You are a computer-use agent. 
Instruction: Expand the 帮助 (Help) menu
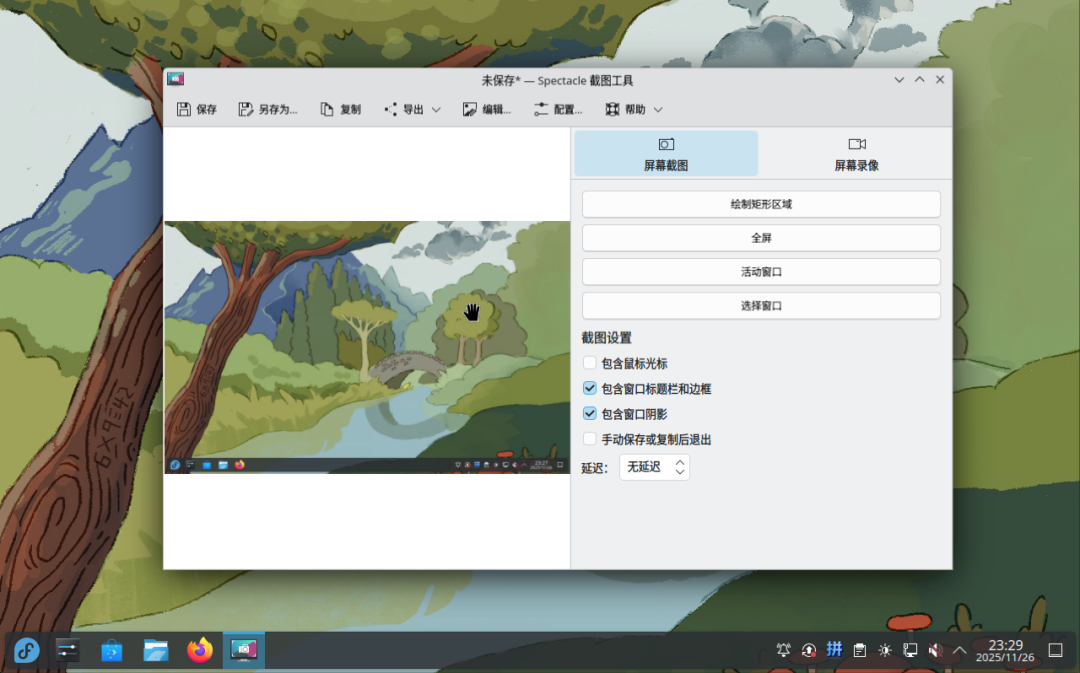click(634, 110)
